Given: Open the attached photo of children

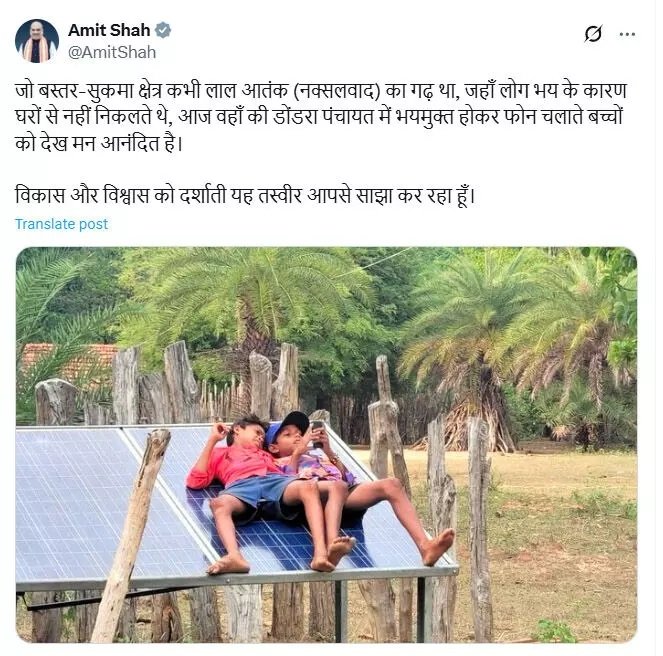Looking at the screenshot, I should (x=326, y=444).
